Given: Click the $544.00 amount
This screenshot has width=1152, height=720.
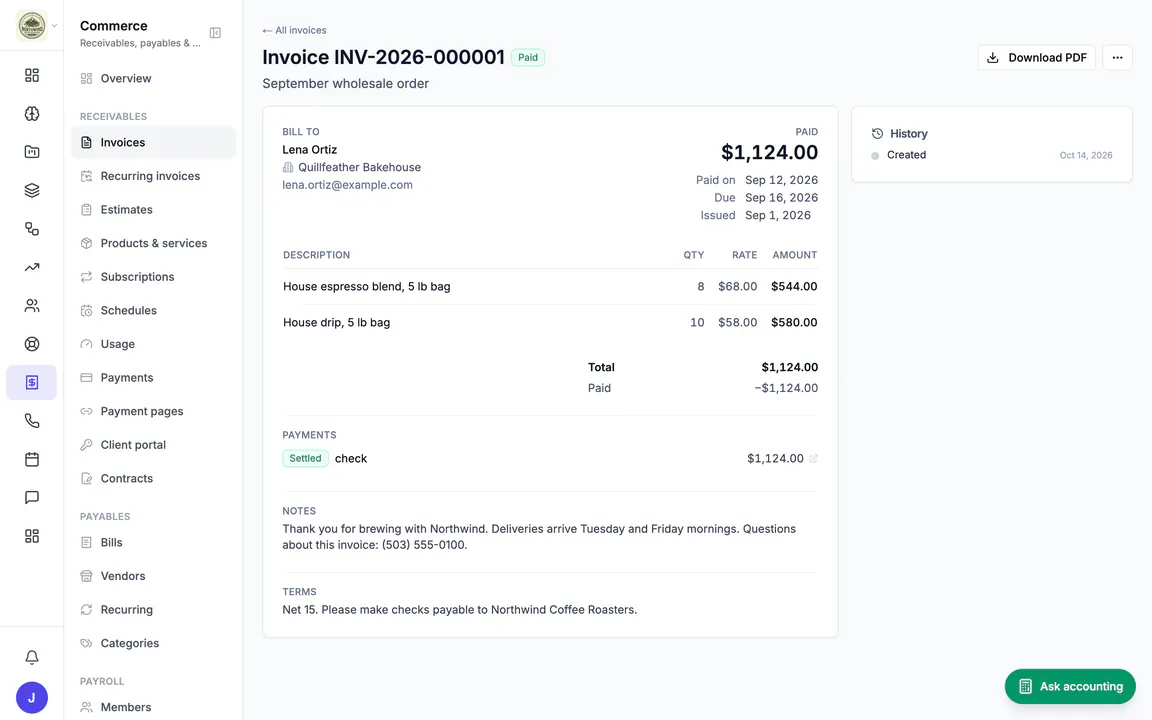Looking at the screenshot, I should tap(794, 287).
